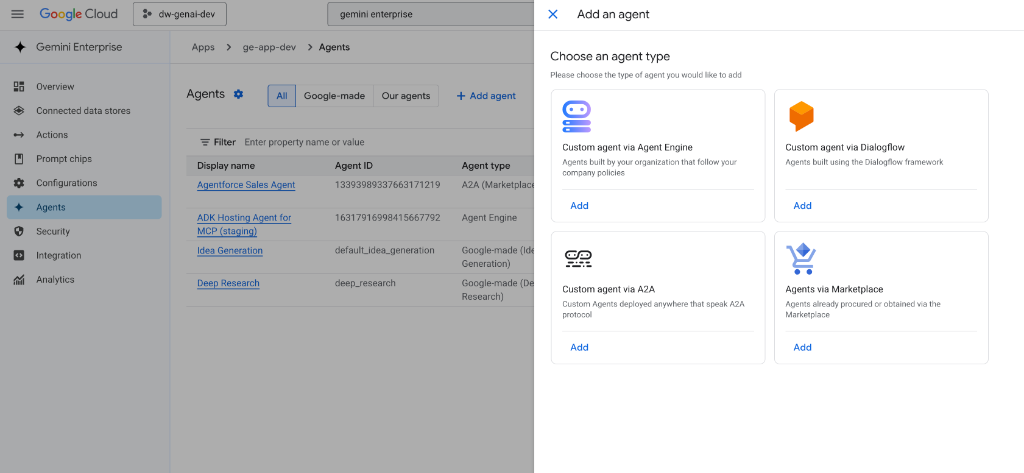Click the Configurations gear icon
The height and width of the screenshot is (473, 1024).
point(19,183)
